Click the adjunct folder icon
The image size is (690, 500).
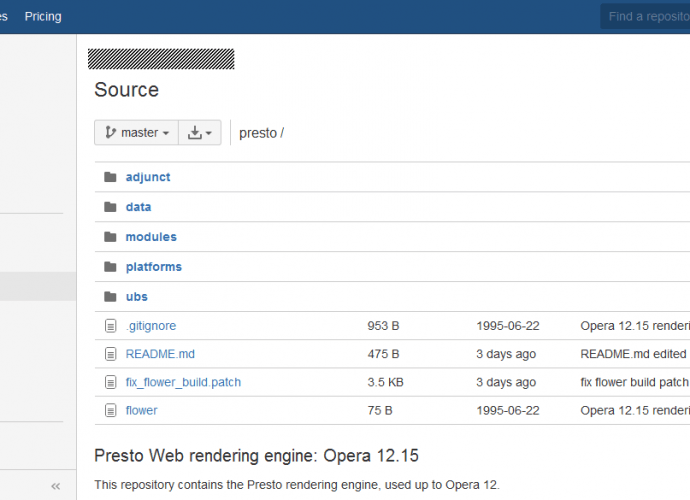point(110,177)
